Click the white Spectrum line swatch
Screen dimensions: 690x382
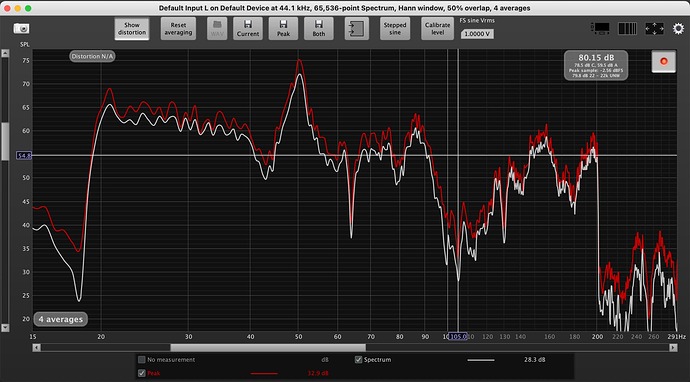(x=481, y=360)
